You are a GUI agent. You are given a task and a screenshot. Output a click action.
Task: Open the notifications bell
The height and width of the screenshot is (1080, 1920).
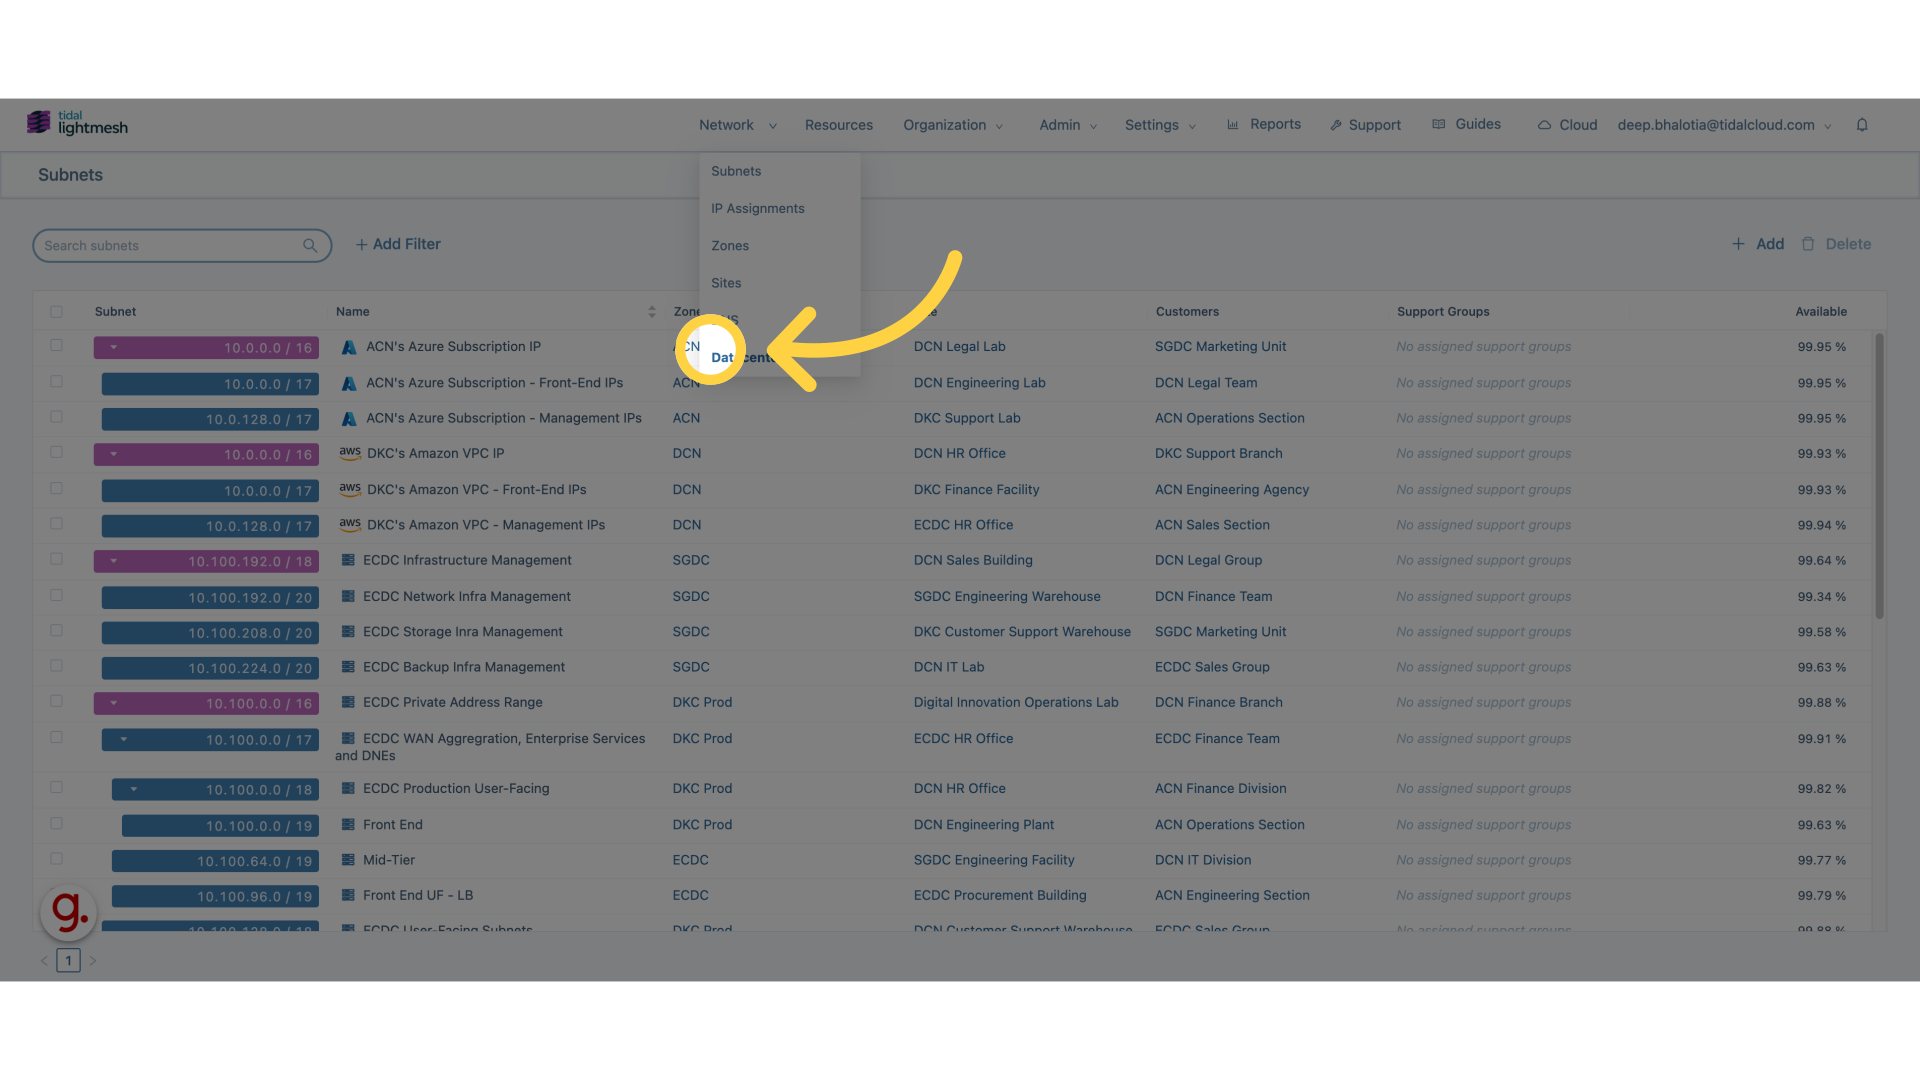[1862, 124]
